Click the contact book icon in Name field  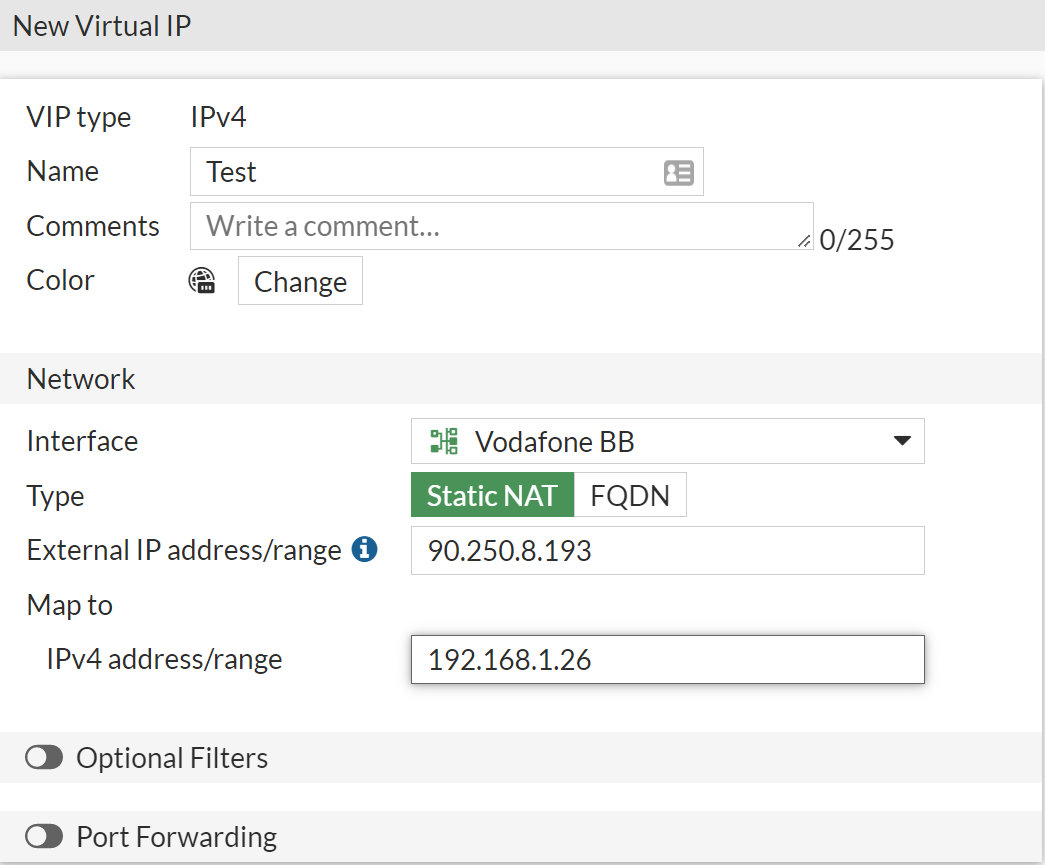coord(679,171)
